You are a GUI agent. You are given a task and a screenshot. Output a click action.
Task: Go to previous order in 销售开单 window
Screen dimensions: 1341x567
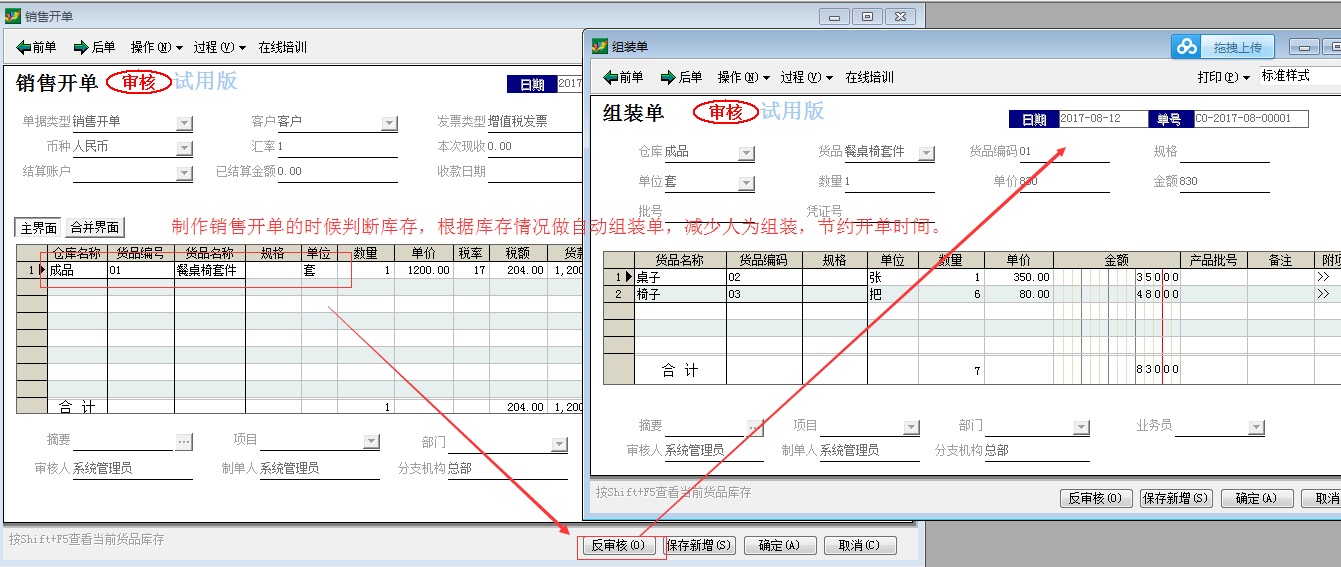coord(36,47)
